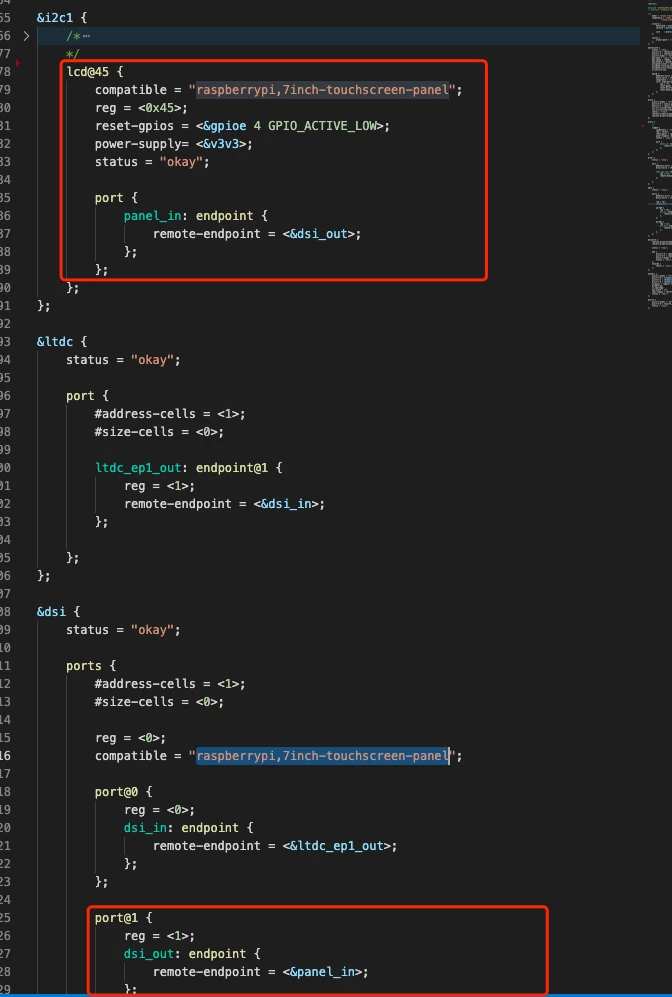Click the "port@1 {" line
This screenshot has width=672, height=997.
(x=123, y=918)
